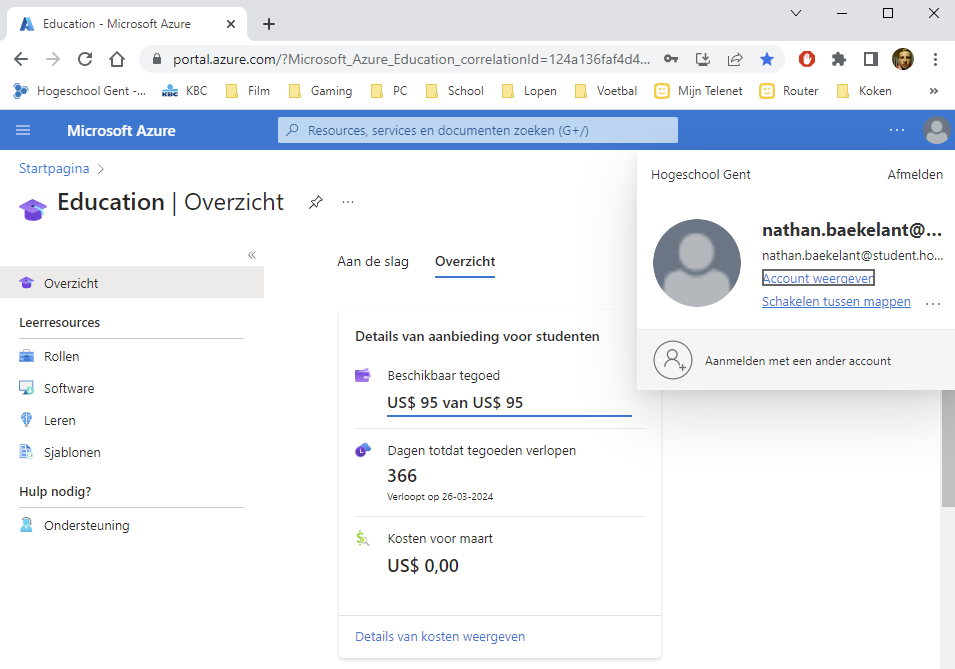The height and width of the screenshot is (669, 955).
Task: Close the Education - Microsoft Azure tab
Action: pos(231,24)
